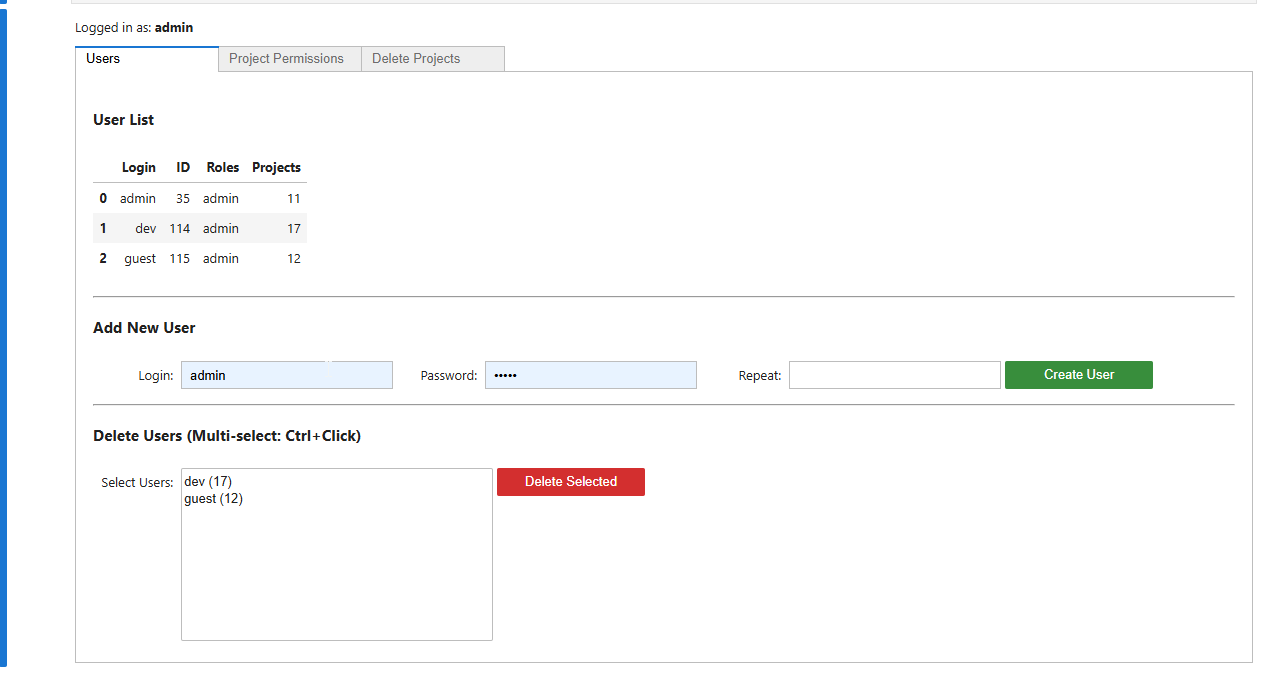The width and height of the screenshot is (1264, 676).
Task: Click the projects count 12 for guest
Action: (x=294, y=259)
